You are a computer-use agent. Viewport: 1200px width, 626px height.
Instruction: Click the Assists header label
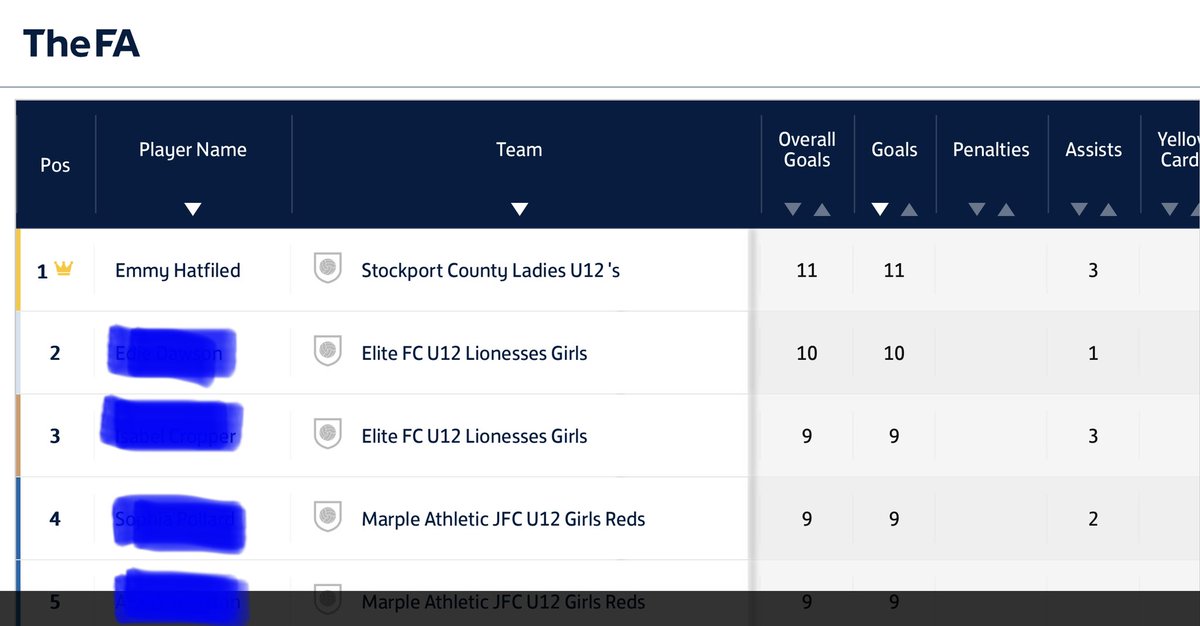[x=1093, y=150]
